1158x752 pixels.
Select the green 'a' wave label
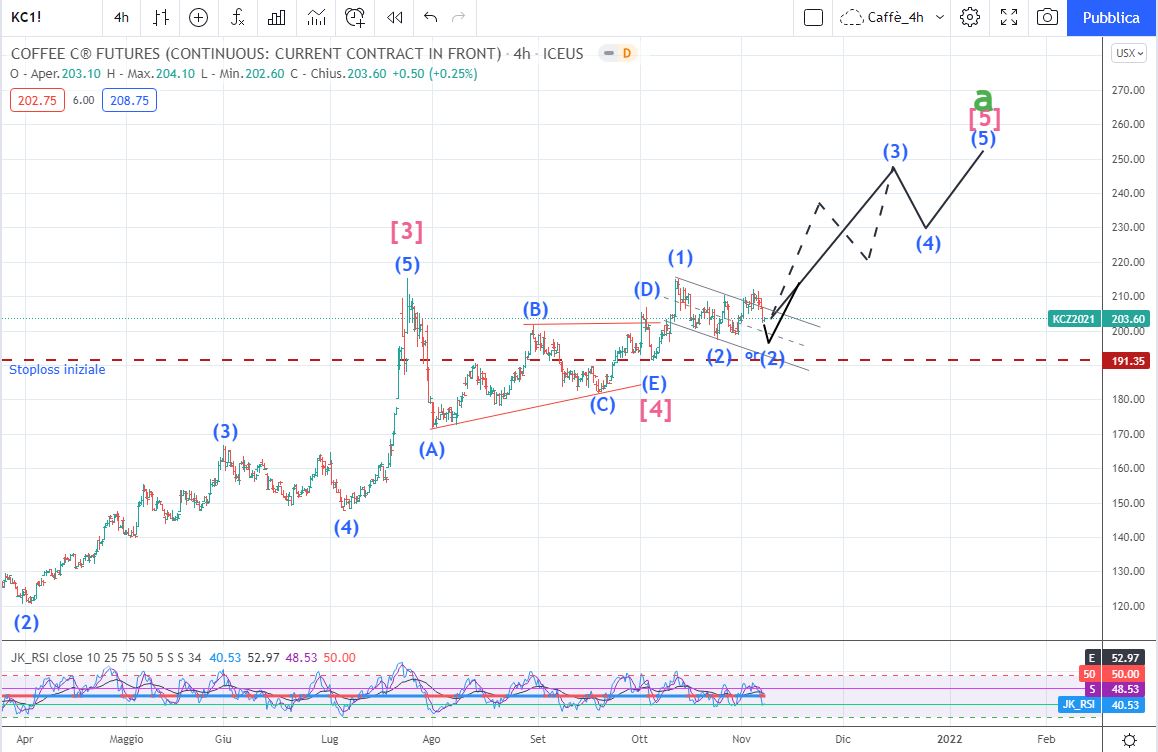983,98
